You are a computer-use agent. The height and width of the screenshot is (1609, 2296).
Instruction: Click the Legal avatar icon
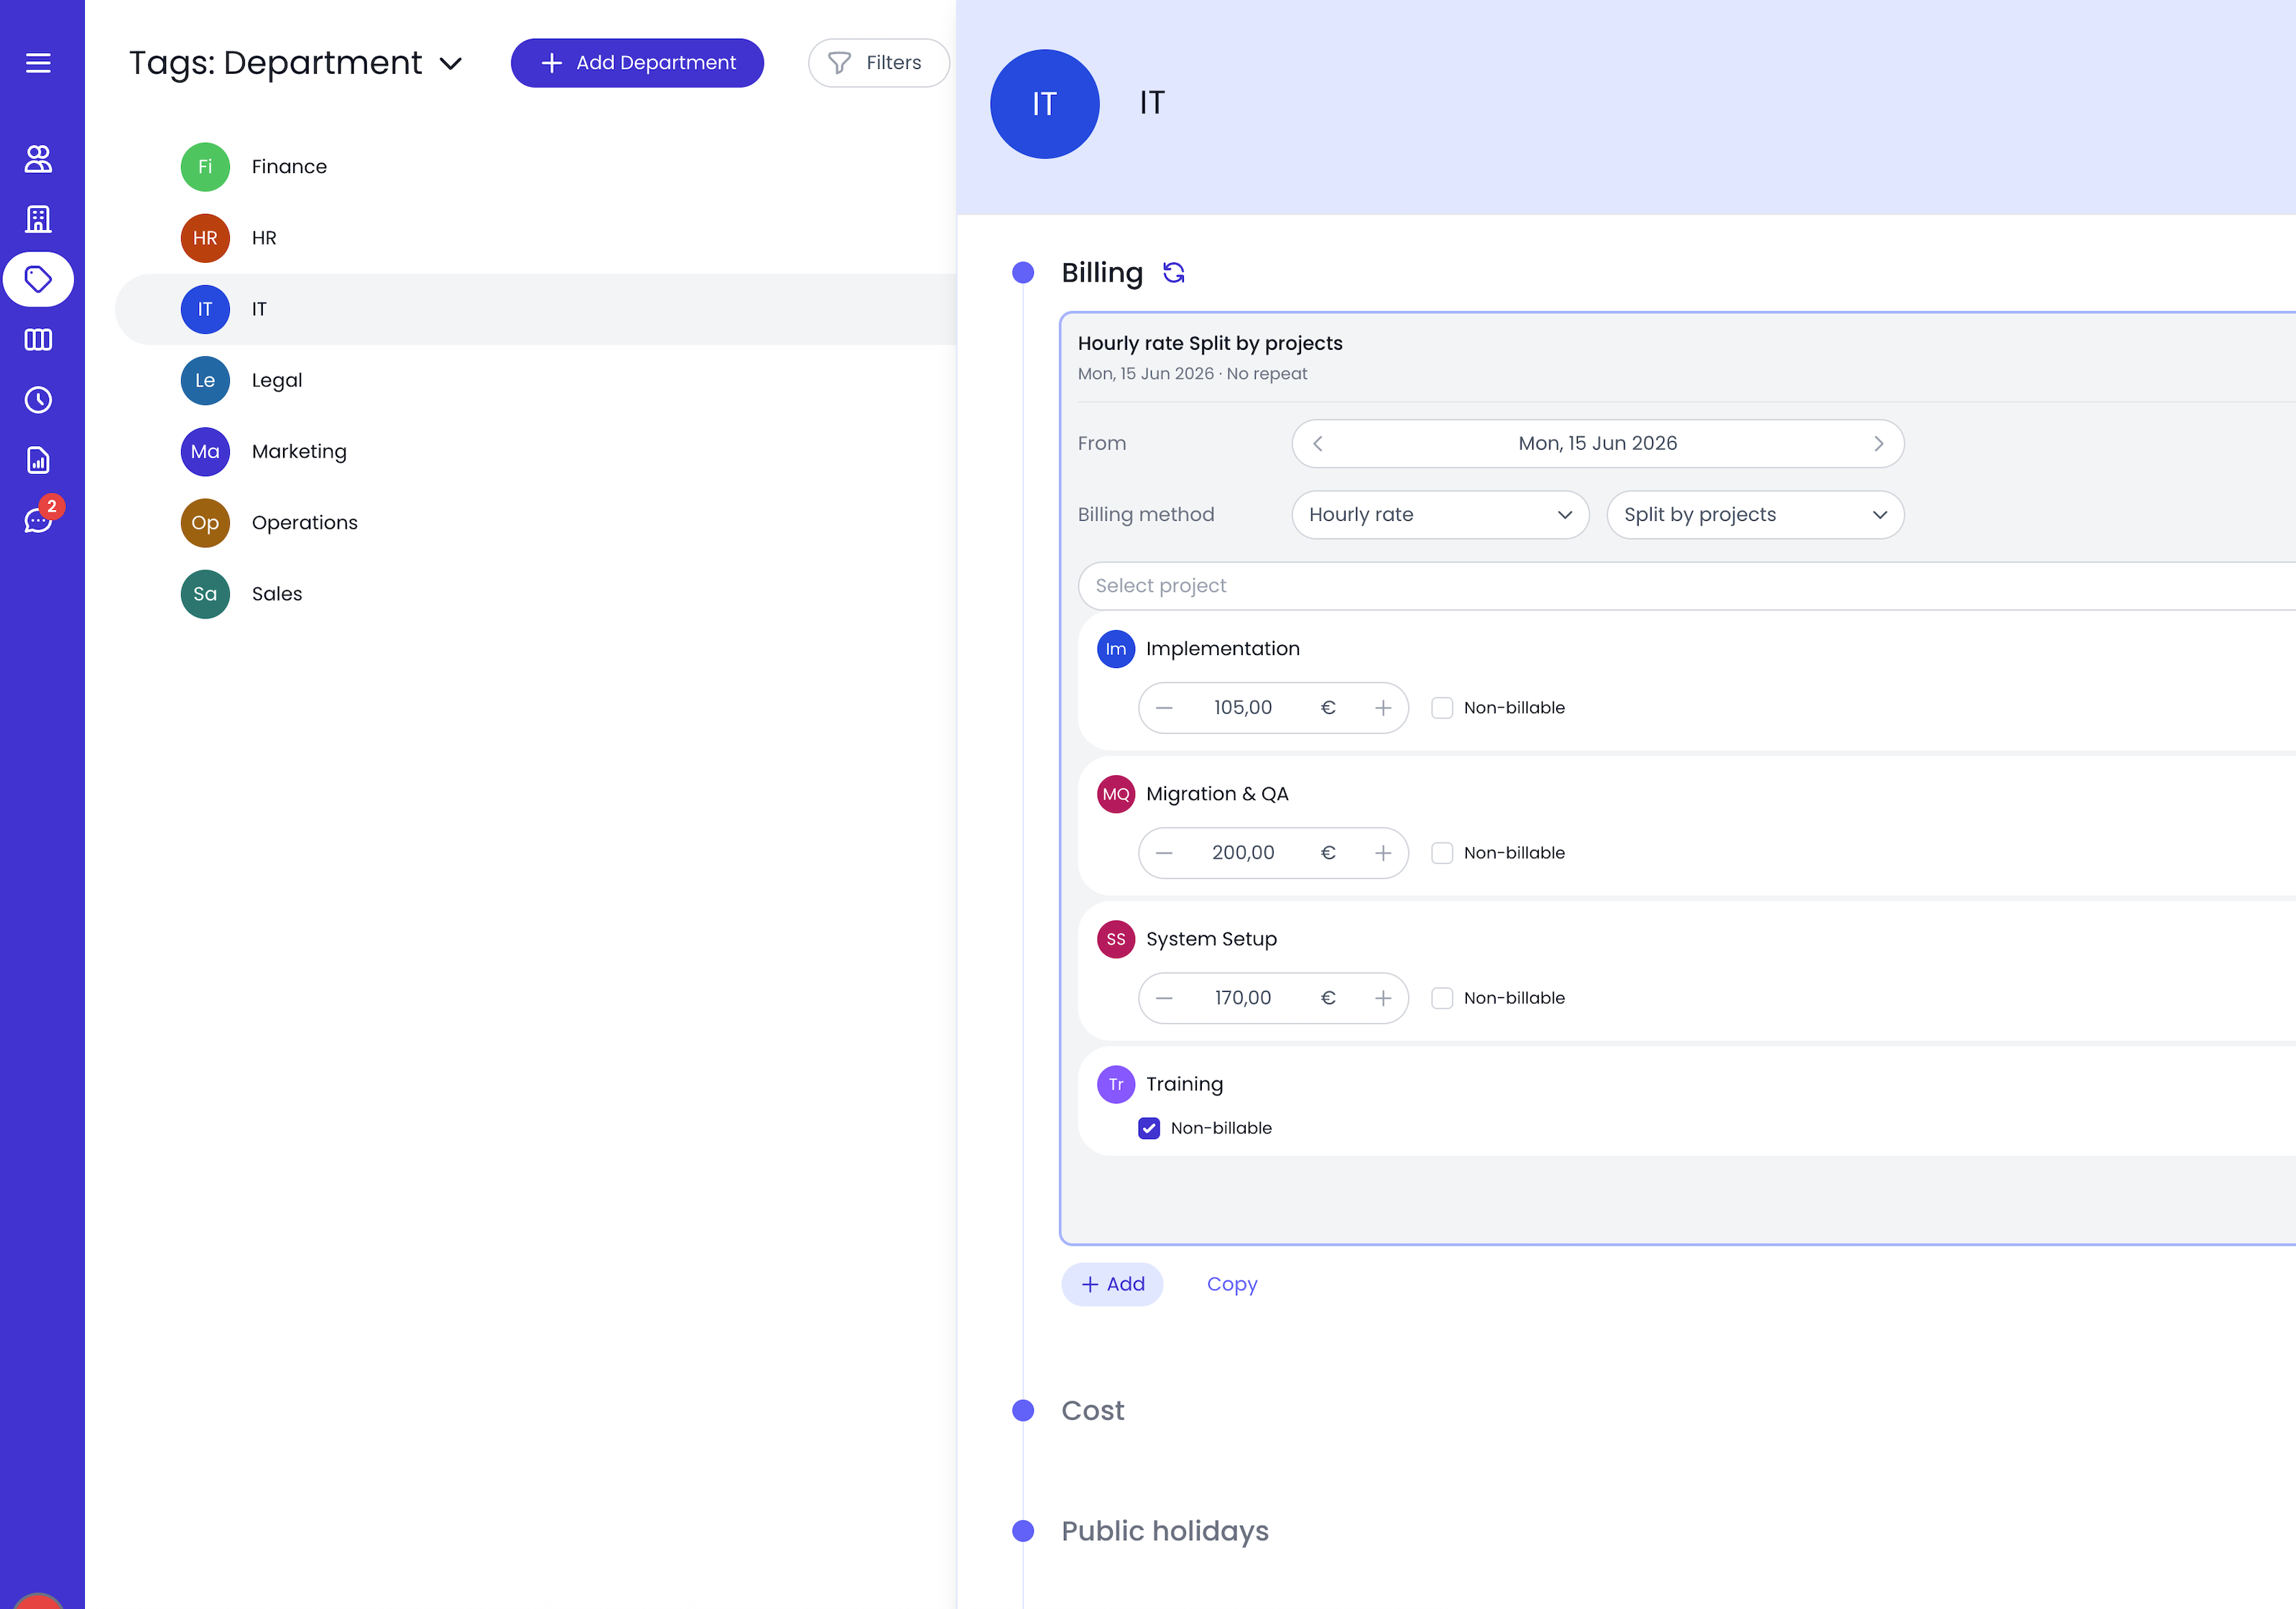(205, 380)
